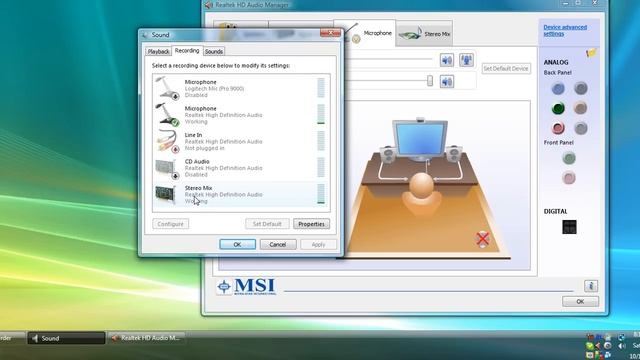Open the yellow connector settings folder icon

591,53
